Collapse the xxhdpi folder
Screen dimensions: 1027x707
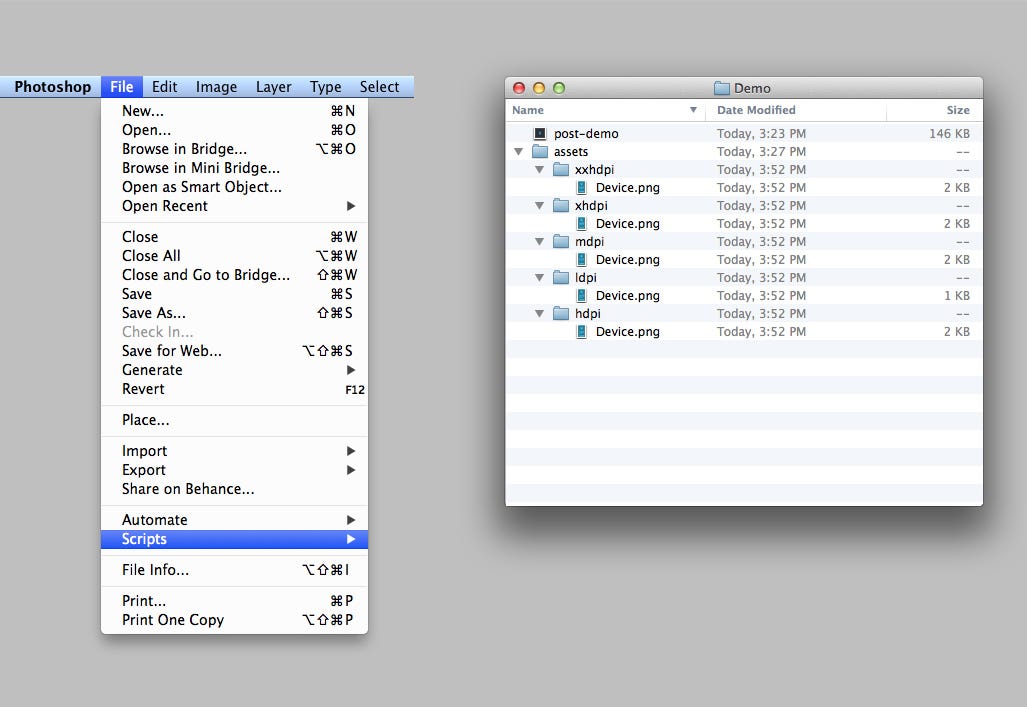tap(540, 170)
